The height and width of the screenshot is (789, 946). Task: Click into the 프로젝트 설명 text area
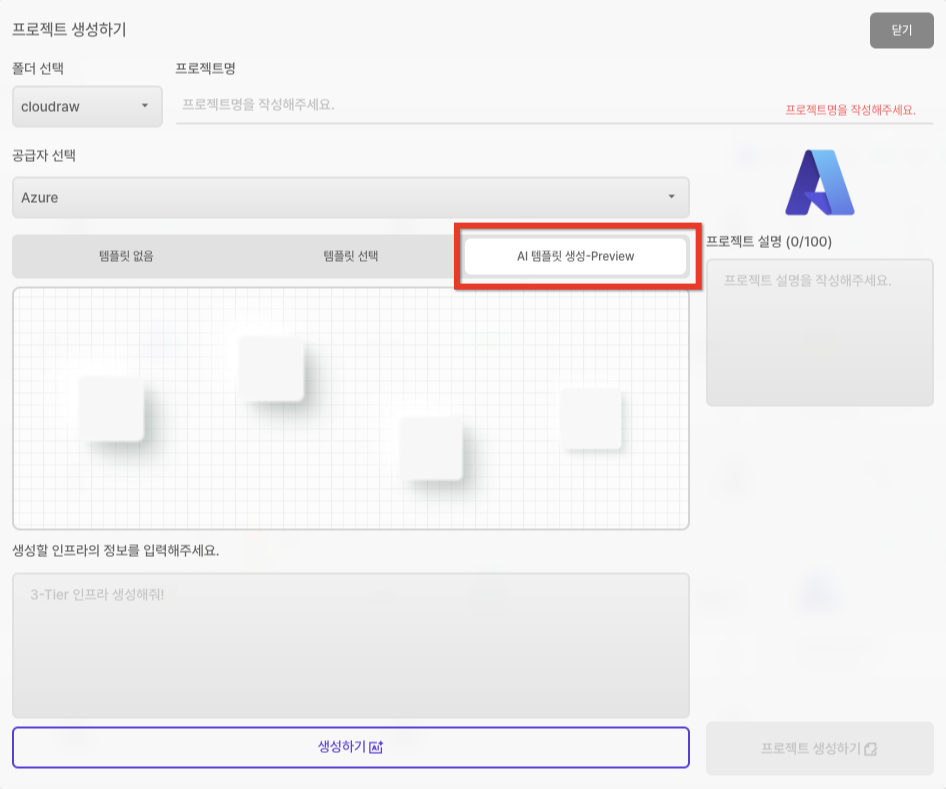click(x=819, y=332)
